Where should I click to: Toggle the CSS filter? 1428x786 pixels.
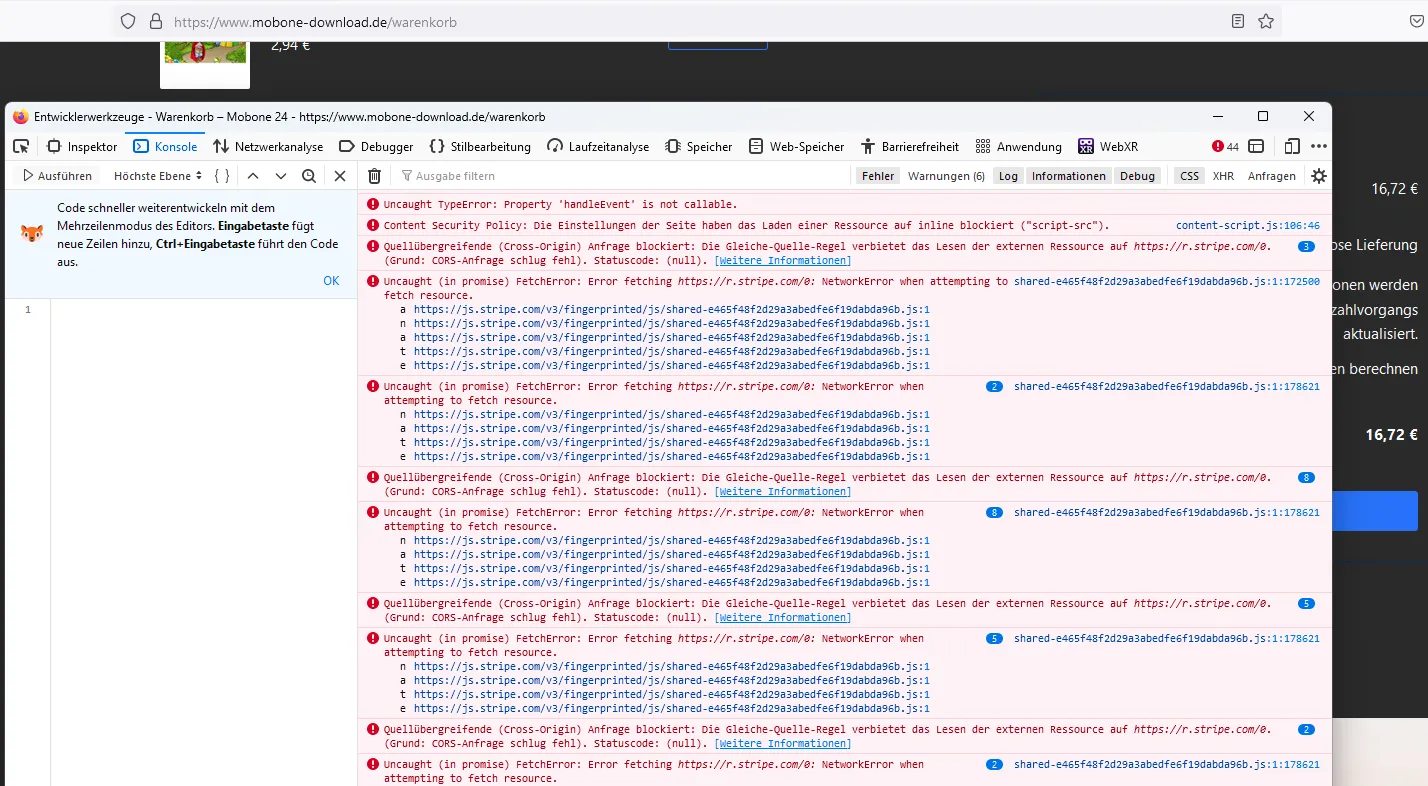1189,176
